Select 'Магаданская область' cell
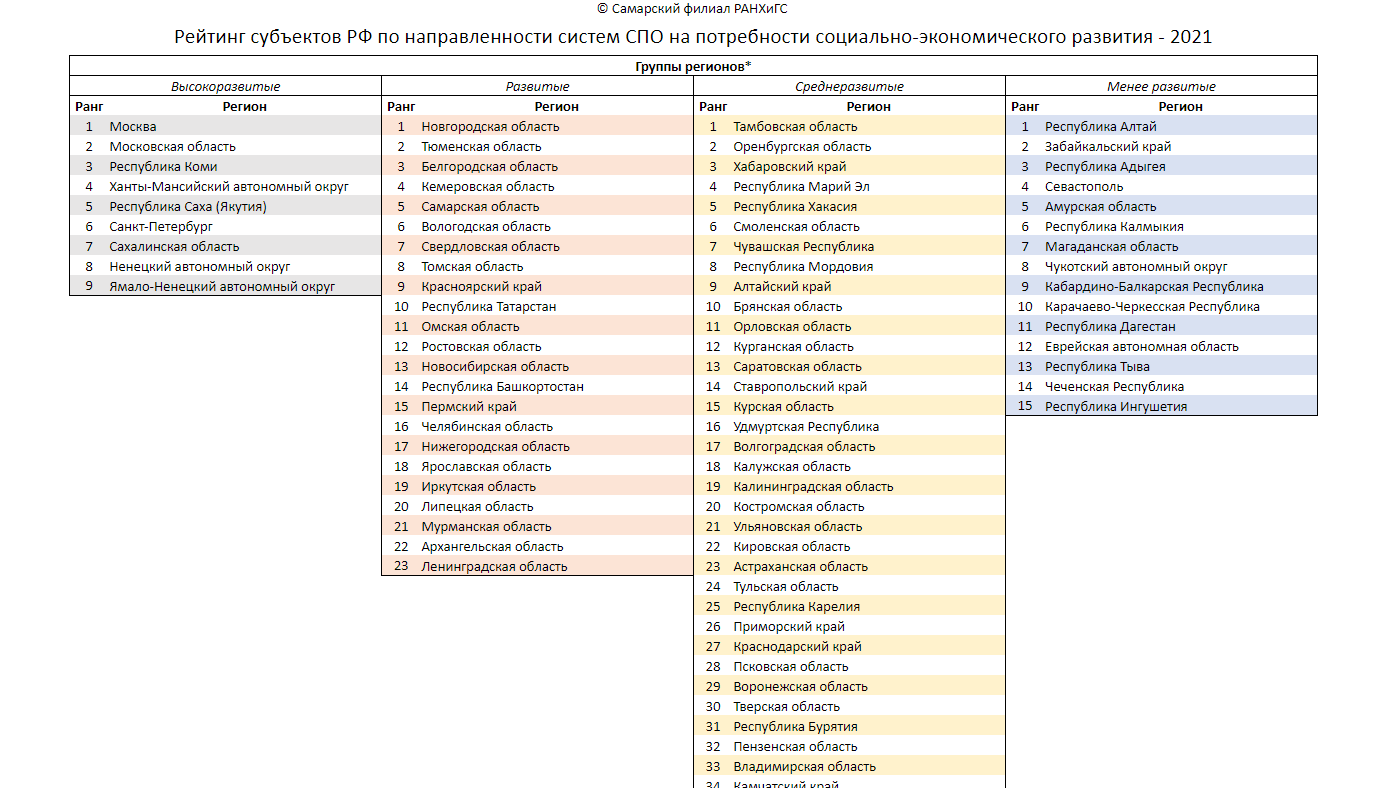The image size is (1399, 788). 1112,247
